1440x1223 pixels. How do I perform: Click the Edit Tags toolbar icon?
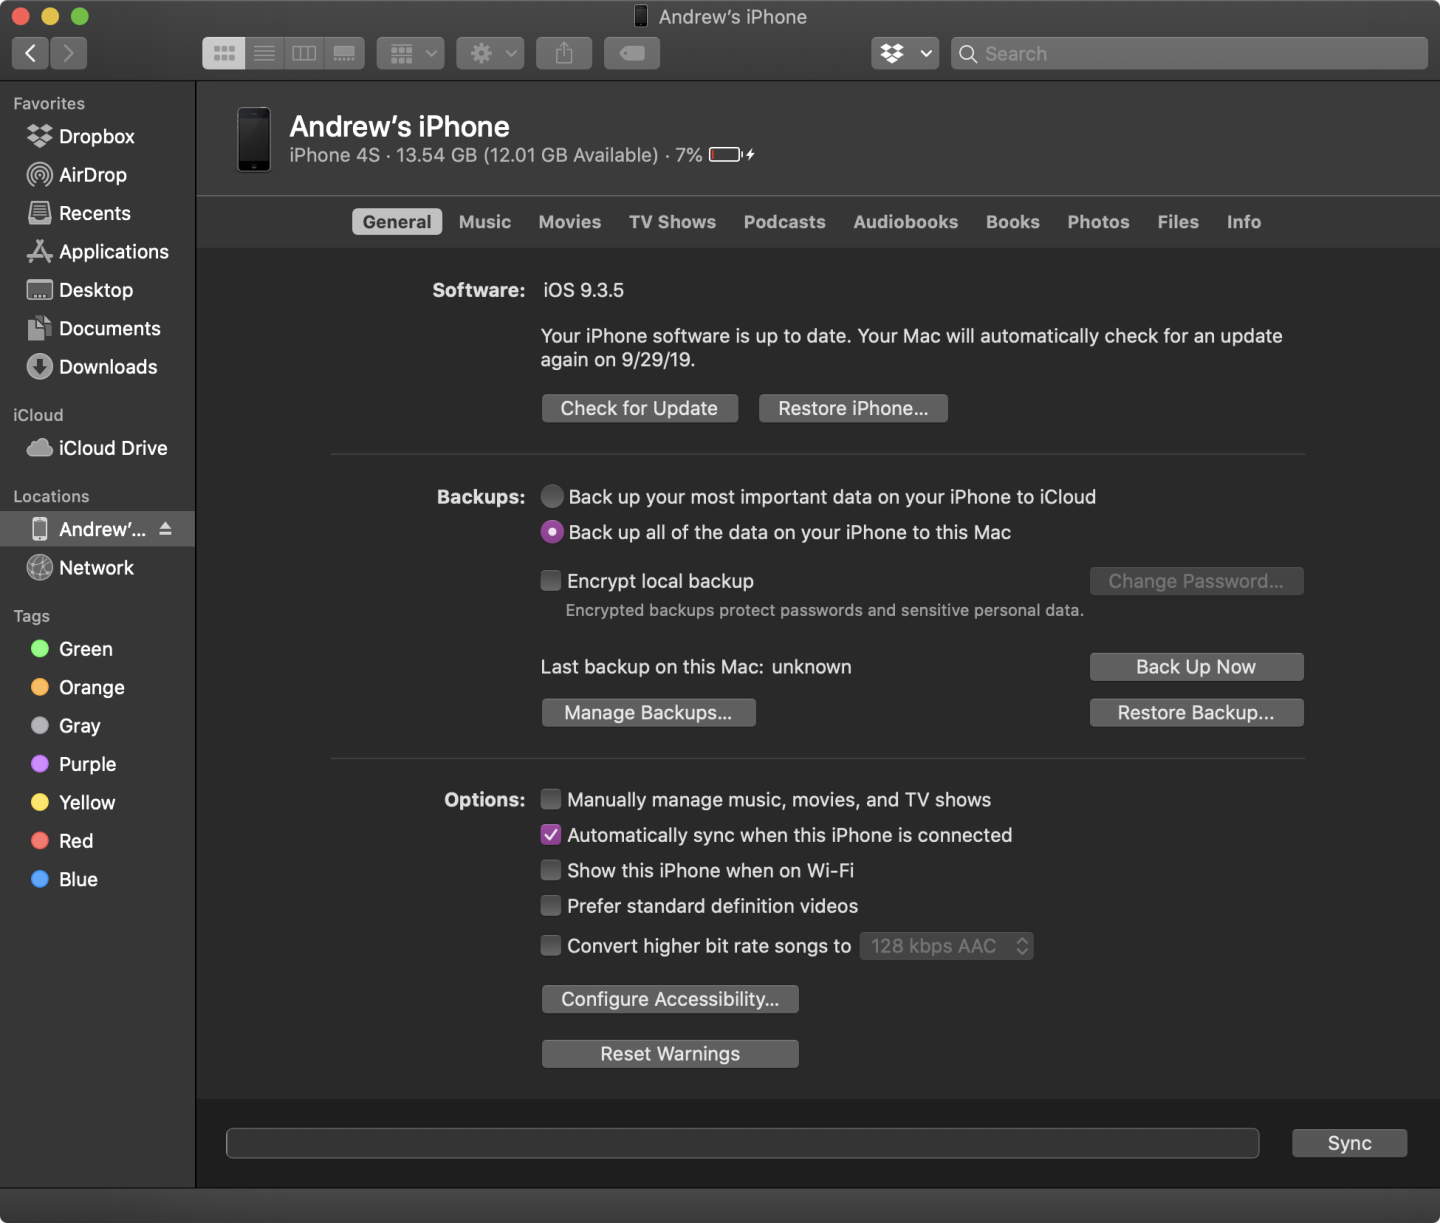tap(632, 53)
